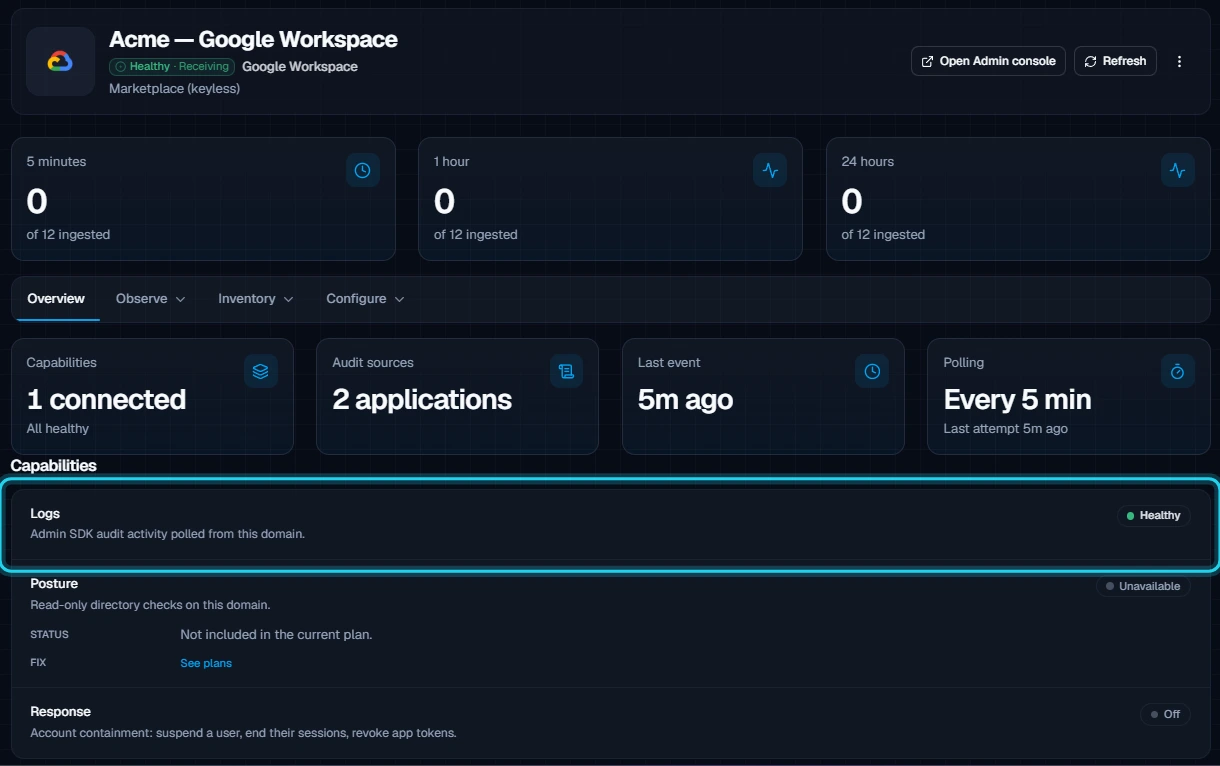Viewport: 1220px width, 766px height.
Task: Click the 'Every 5 min' polling value
Action: [1017, 400]
